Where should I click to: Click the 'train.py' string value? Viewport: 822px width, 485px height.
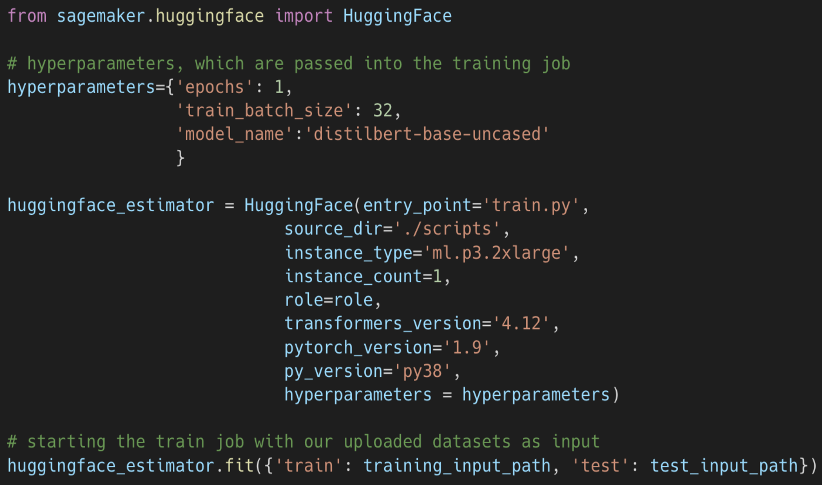531,205
